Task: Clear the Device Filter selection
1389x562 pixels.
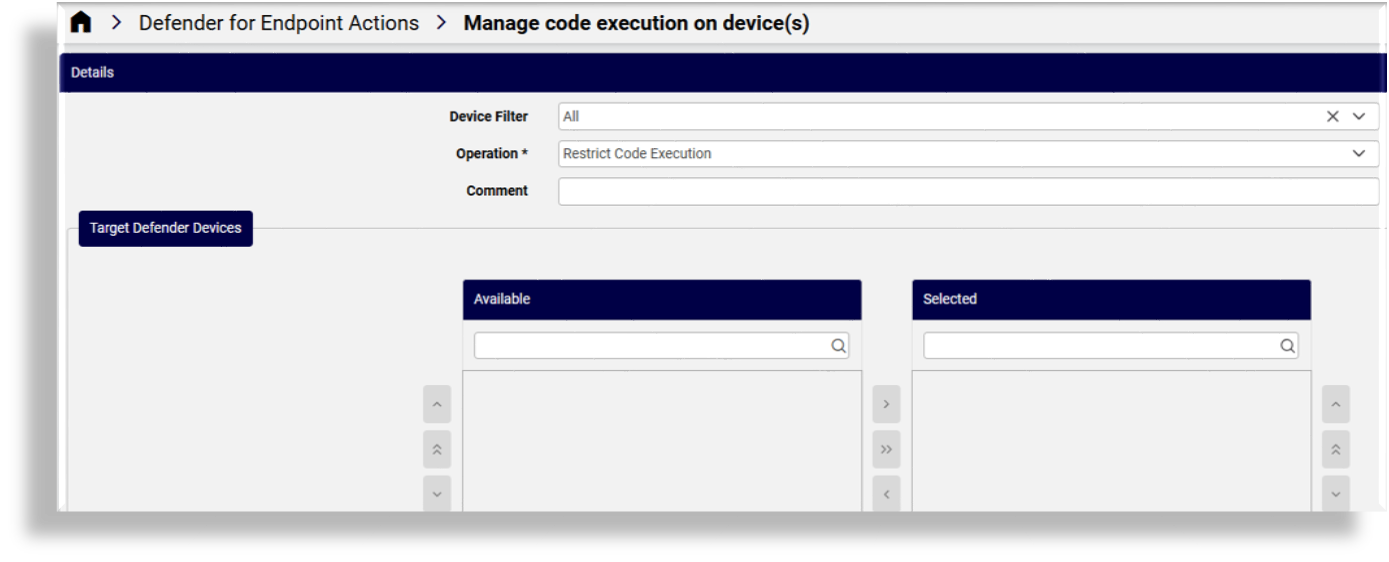Action: [x=1332, y=117]
